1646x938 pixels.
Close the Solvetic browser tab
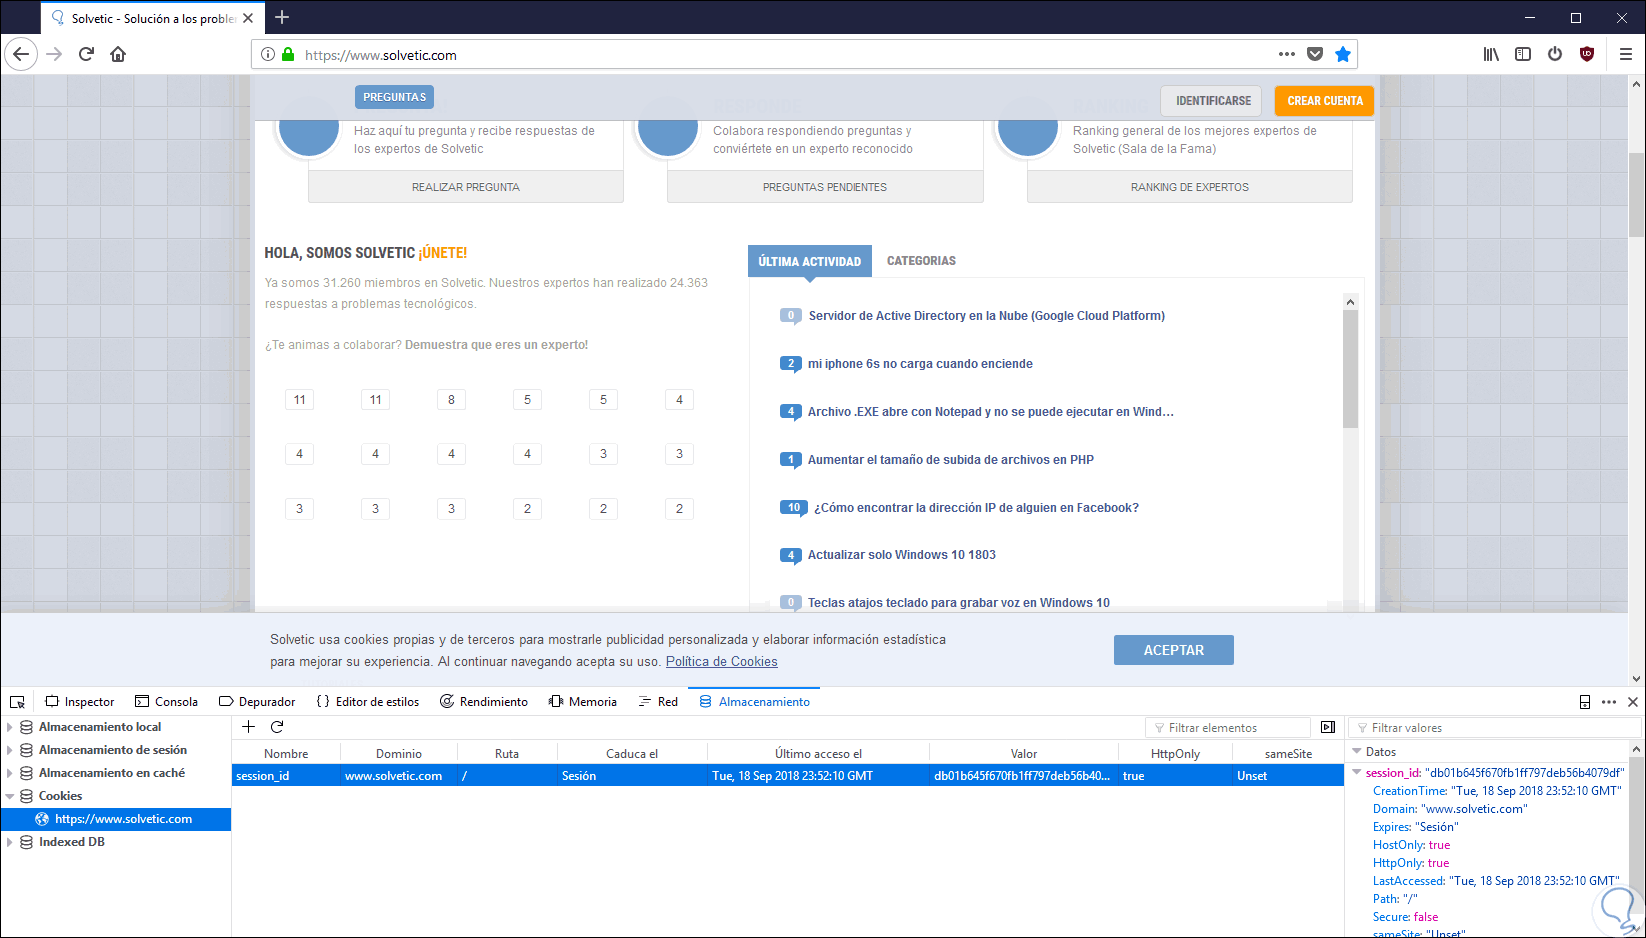click(x=248, y=18)
